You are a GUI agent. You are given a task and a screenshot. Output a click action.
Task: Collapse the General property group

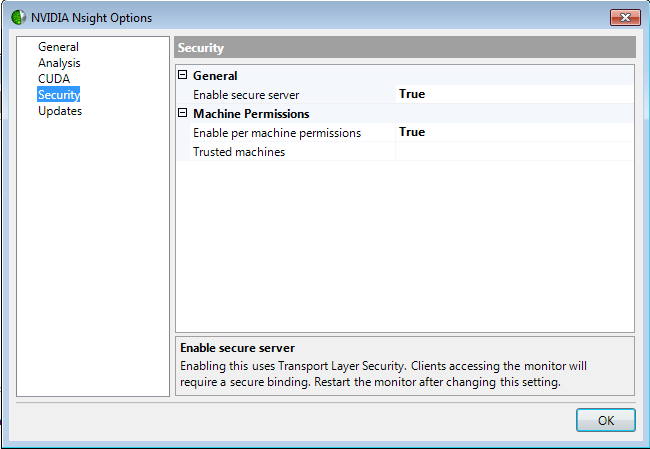tap(182, 75)
